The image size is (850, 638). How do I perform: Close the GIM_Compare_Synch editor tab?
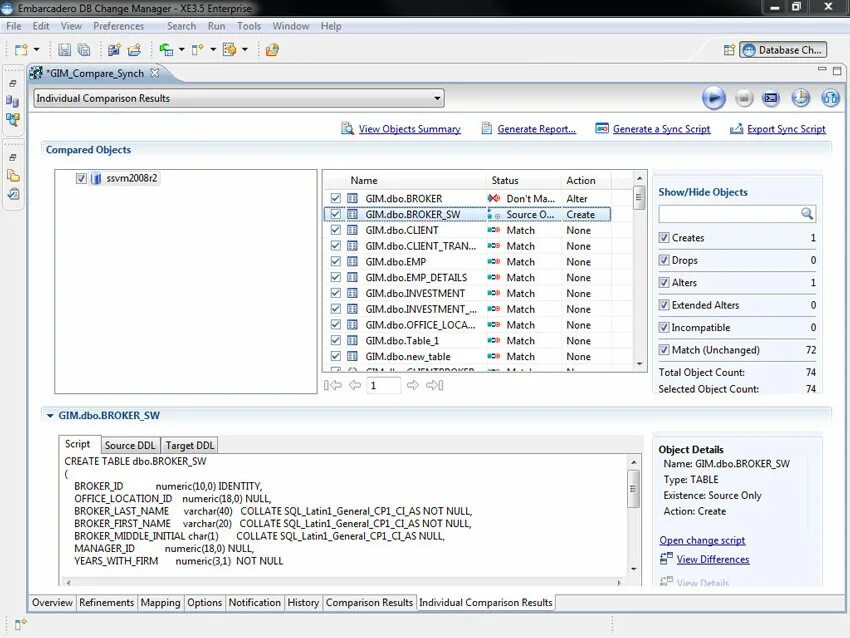coord(154,72)
